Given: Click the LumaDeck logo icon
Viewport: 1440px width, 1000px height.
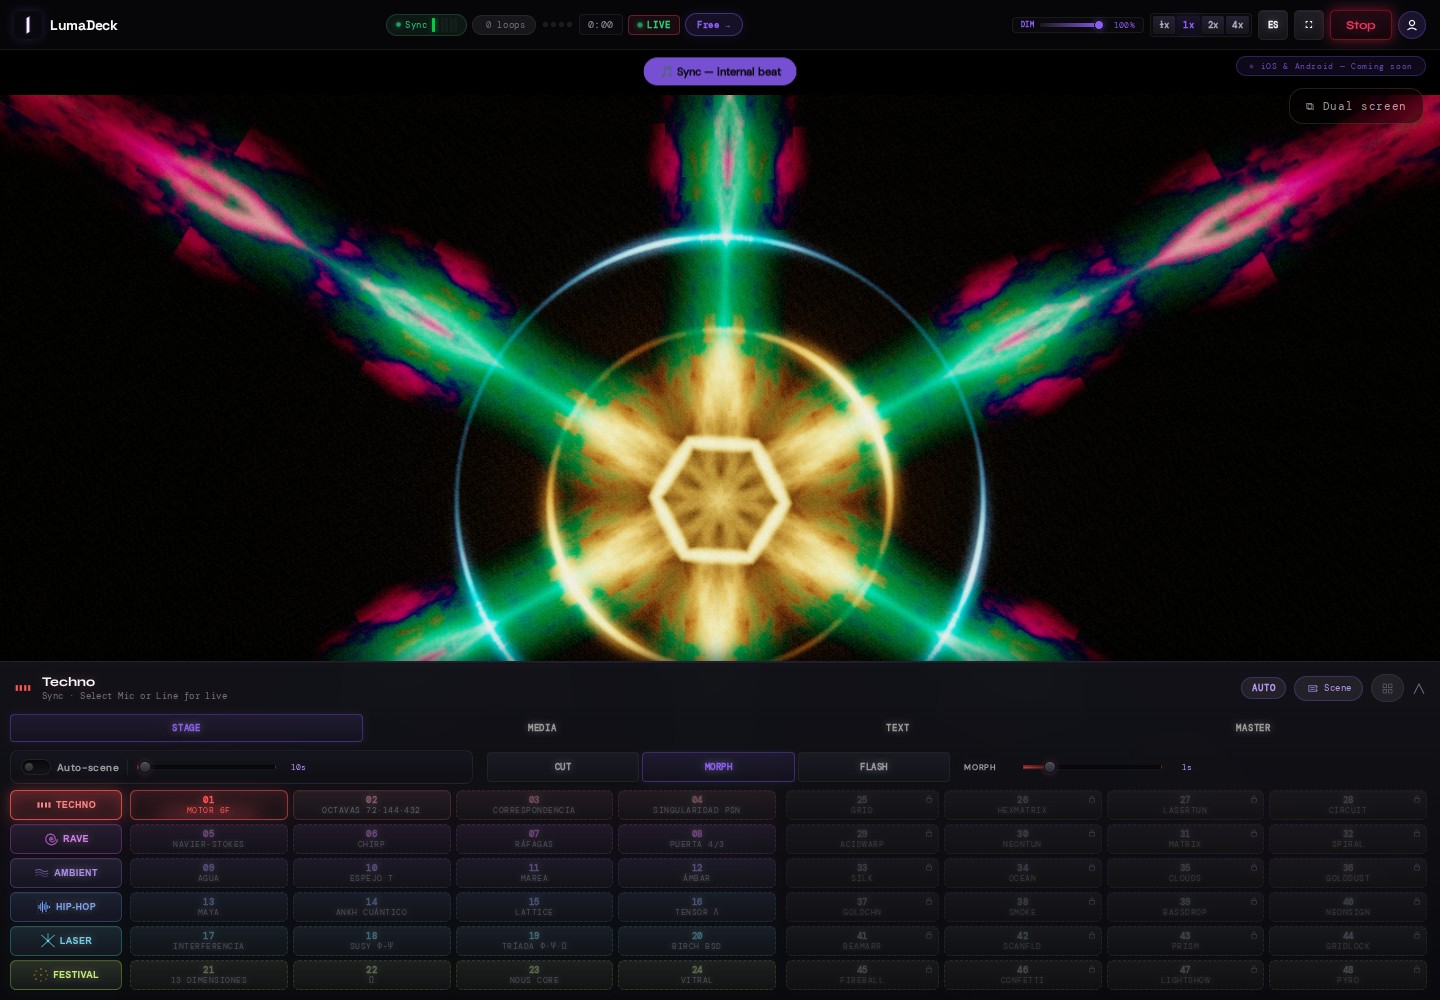Looking at the screenshot, I should (27, 25).
